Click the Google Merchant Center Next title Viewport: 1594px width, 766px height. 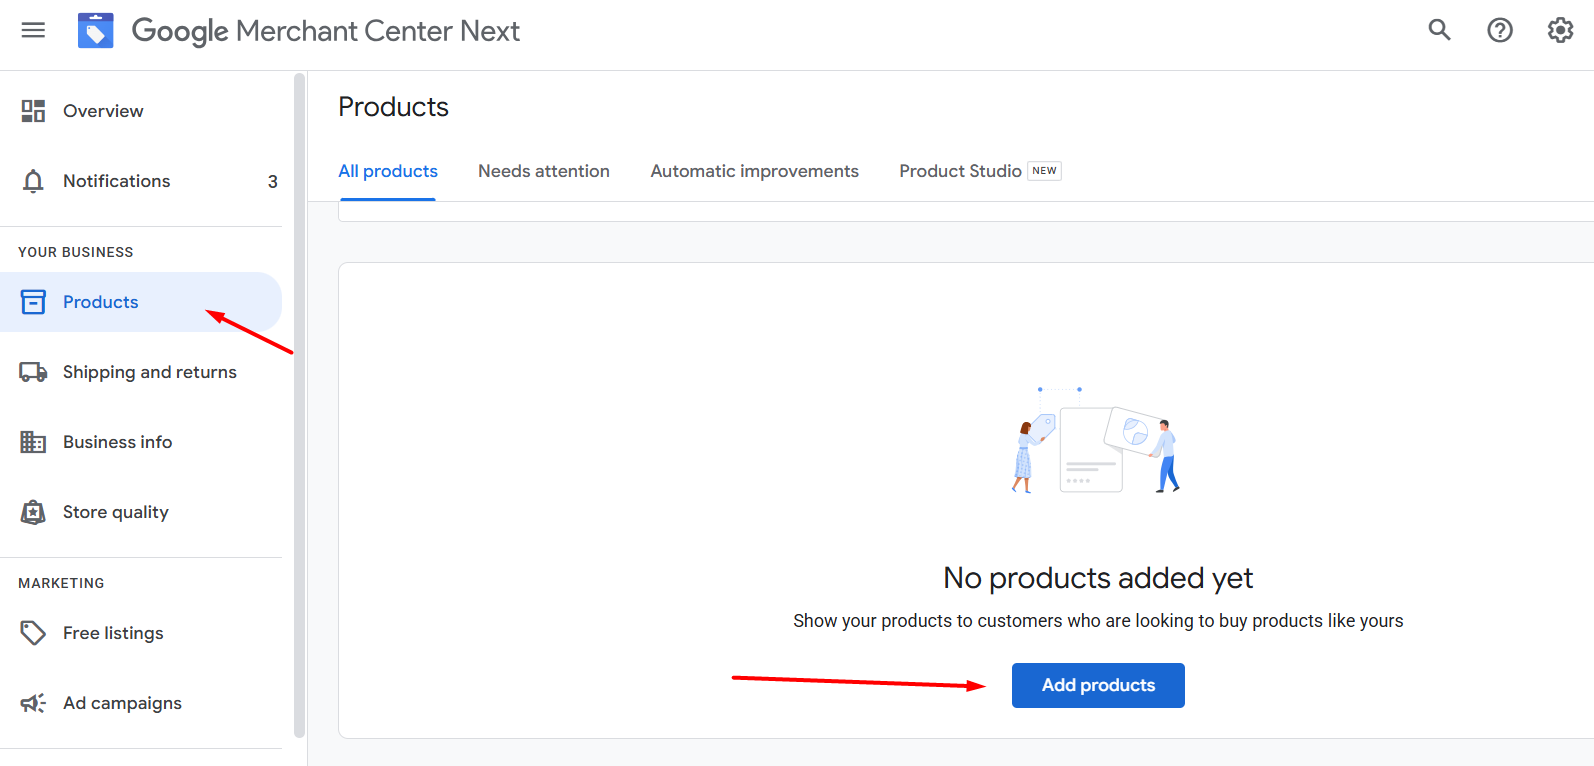coord(326,31)
